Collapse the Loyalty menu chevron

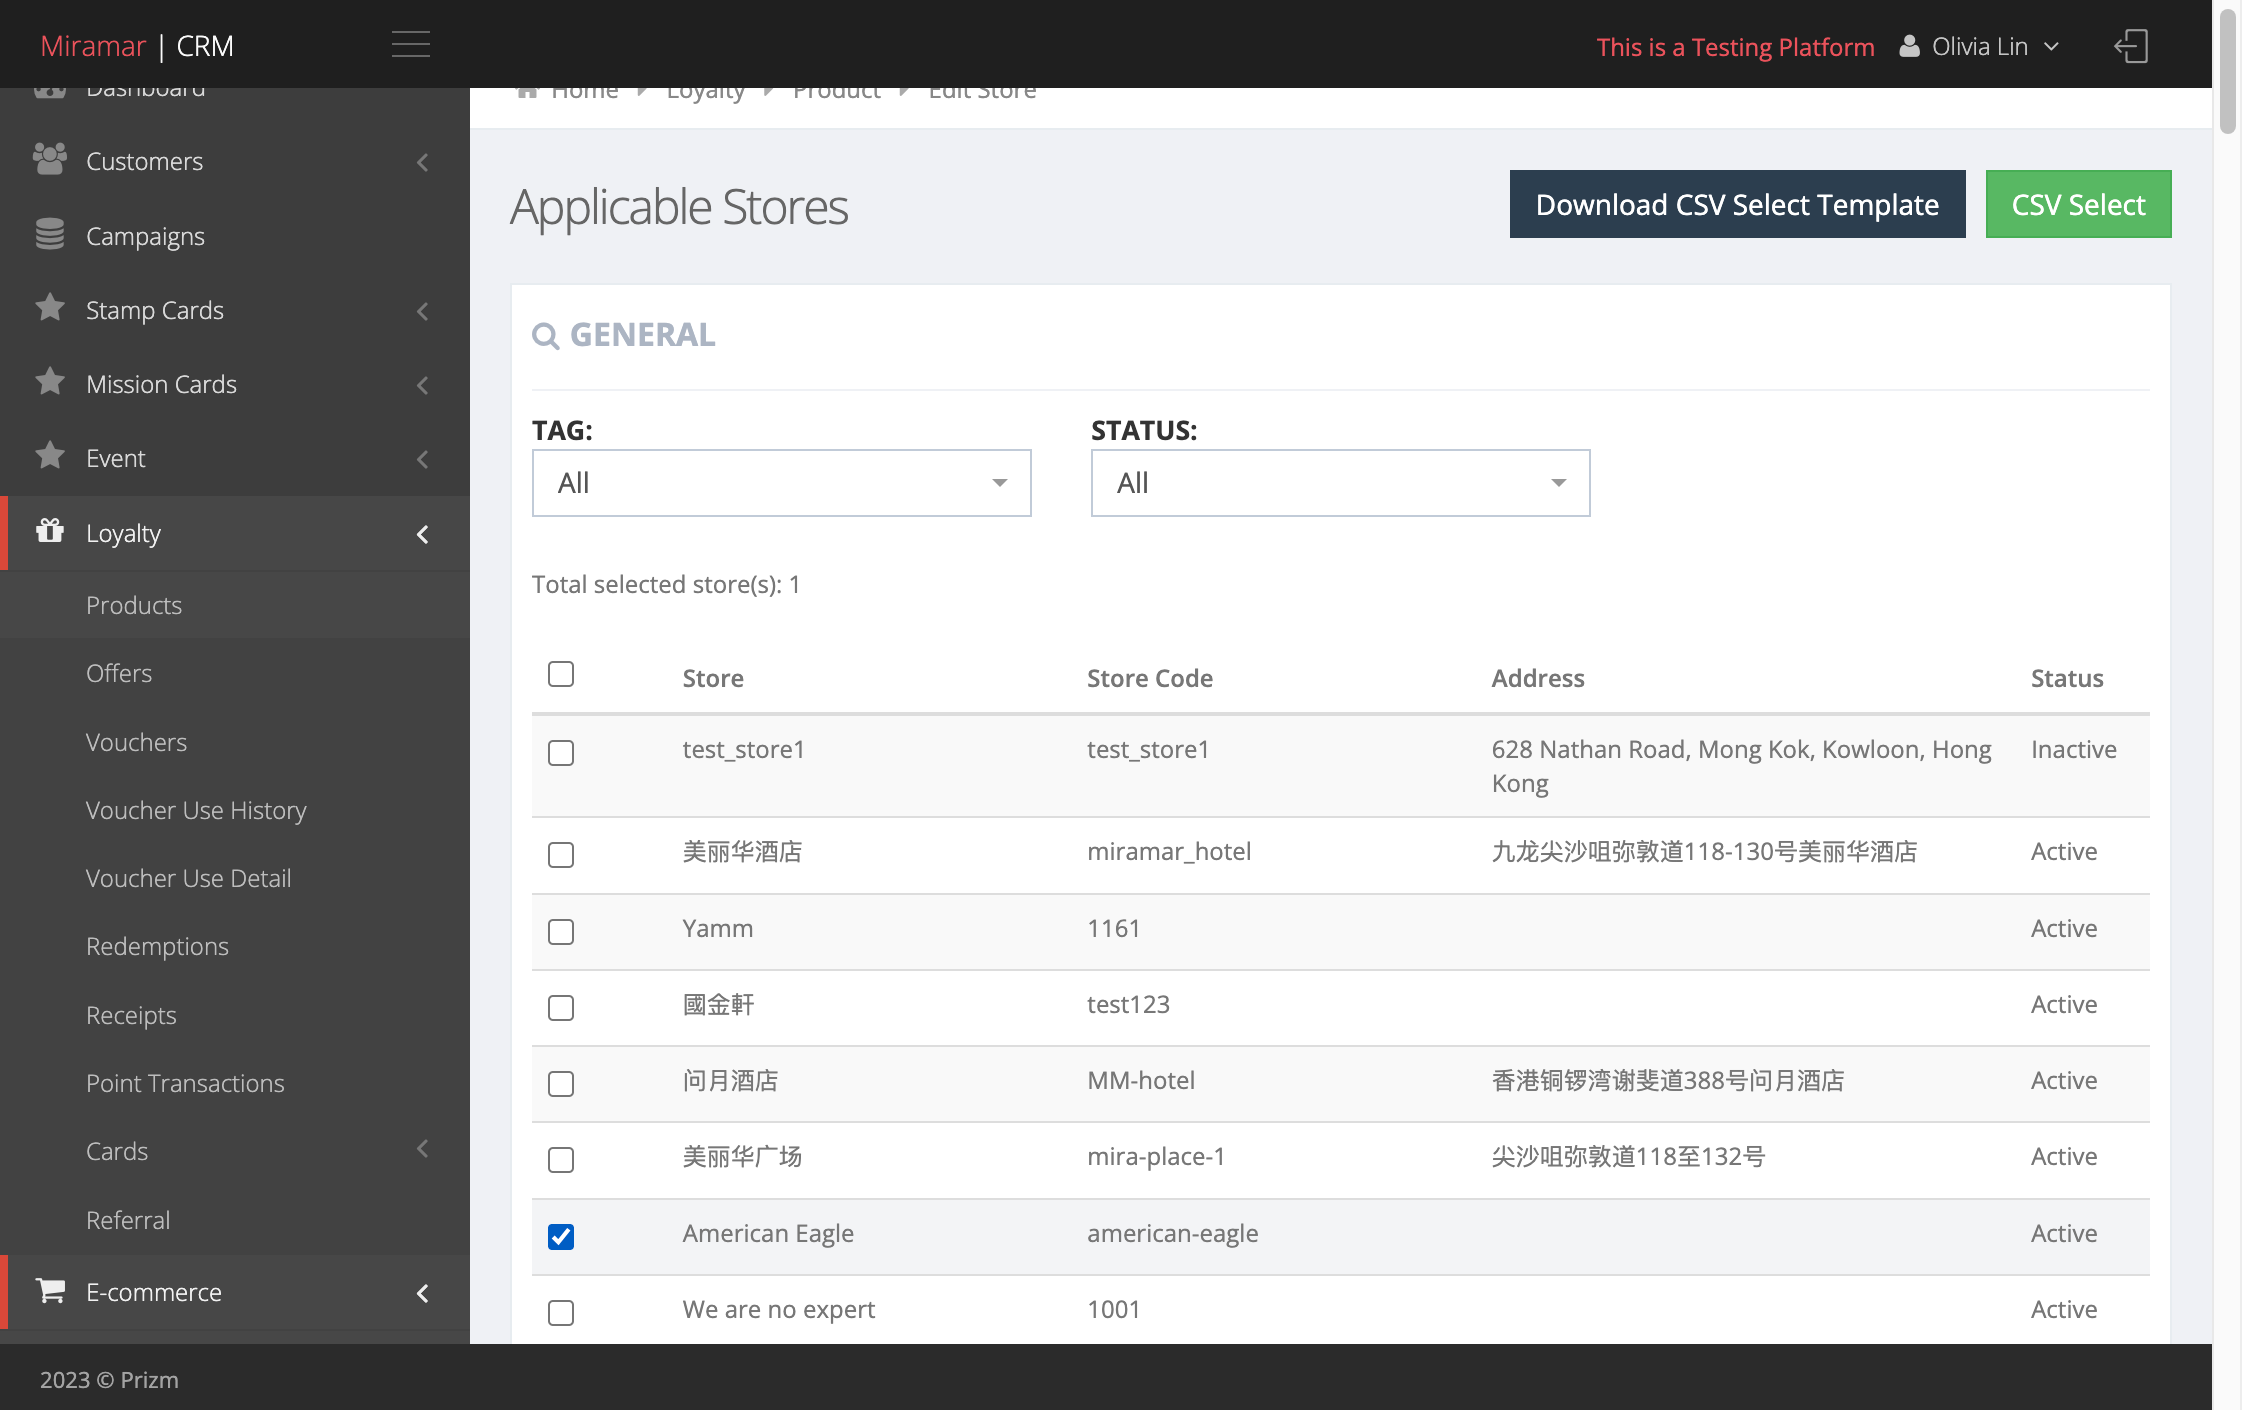tap(423, 535)
